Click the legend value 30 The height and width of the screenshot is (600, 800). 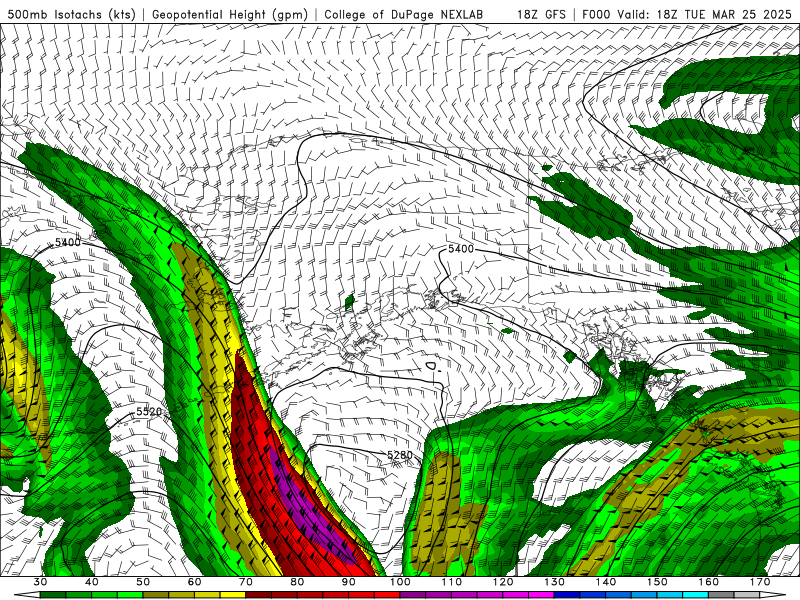(x=40, y=582)
